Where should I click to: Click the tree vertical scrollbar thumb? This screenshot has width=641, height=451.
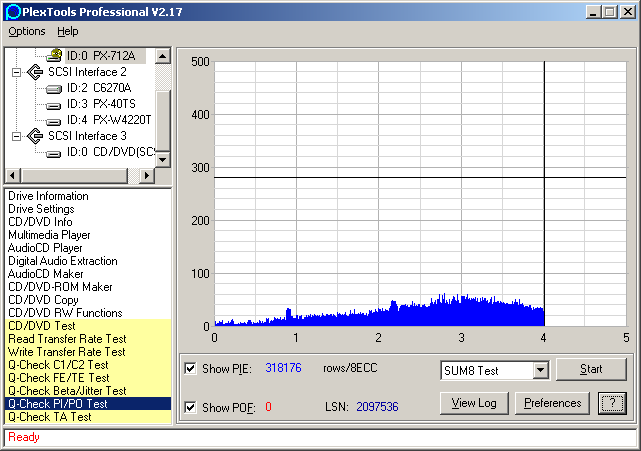point(163,121)
